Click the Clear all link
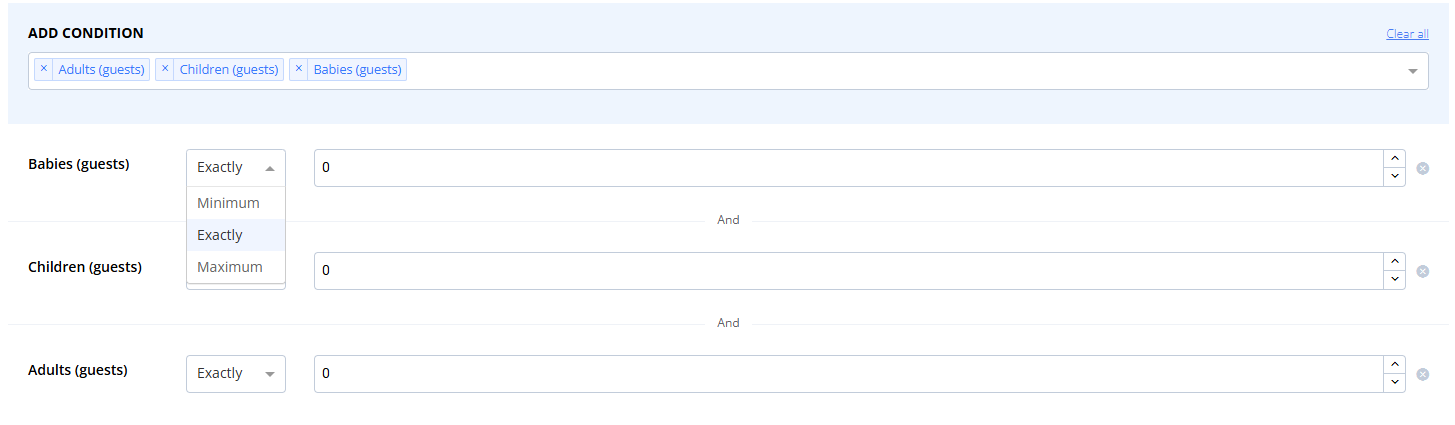Viewport: 1455px width, 425px height. coord(1407,34)
